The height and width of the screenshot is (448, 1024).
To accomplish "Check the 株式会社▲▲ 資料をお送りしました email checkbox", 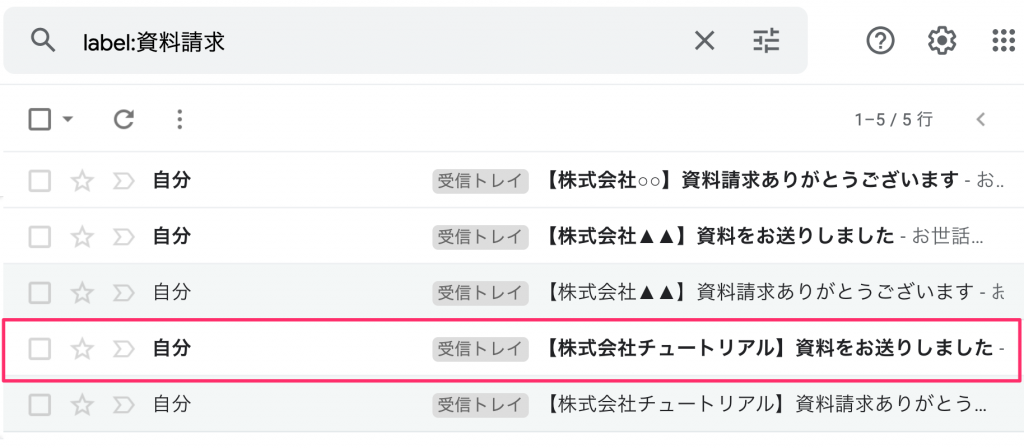I will [40, 236].
